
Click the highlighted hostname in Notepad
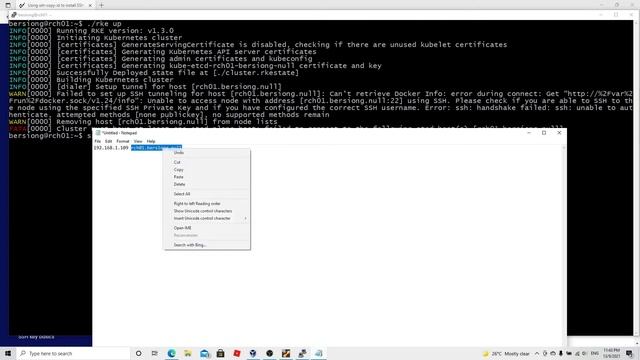pos(156,147)
